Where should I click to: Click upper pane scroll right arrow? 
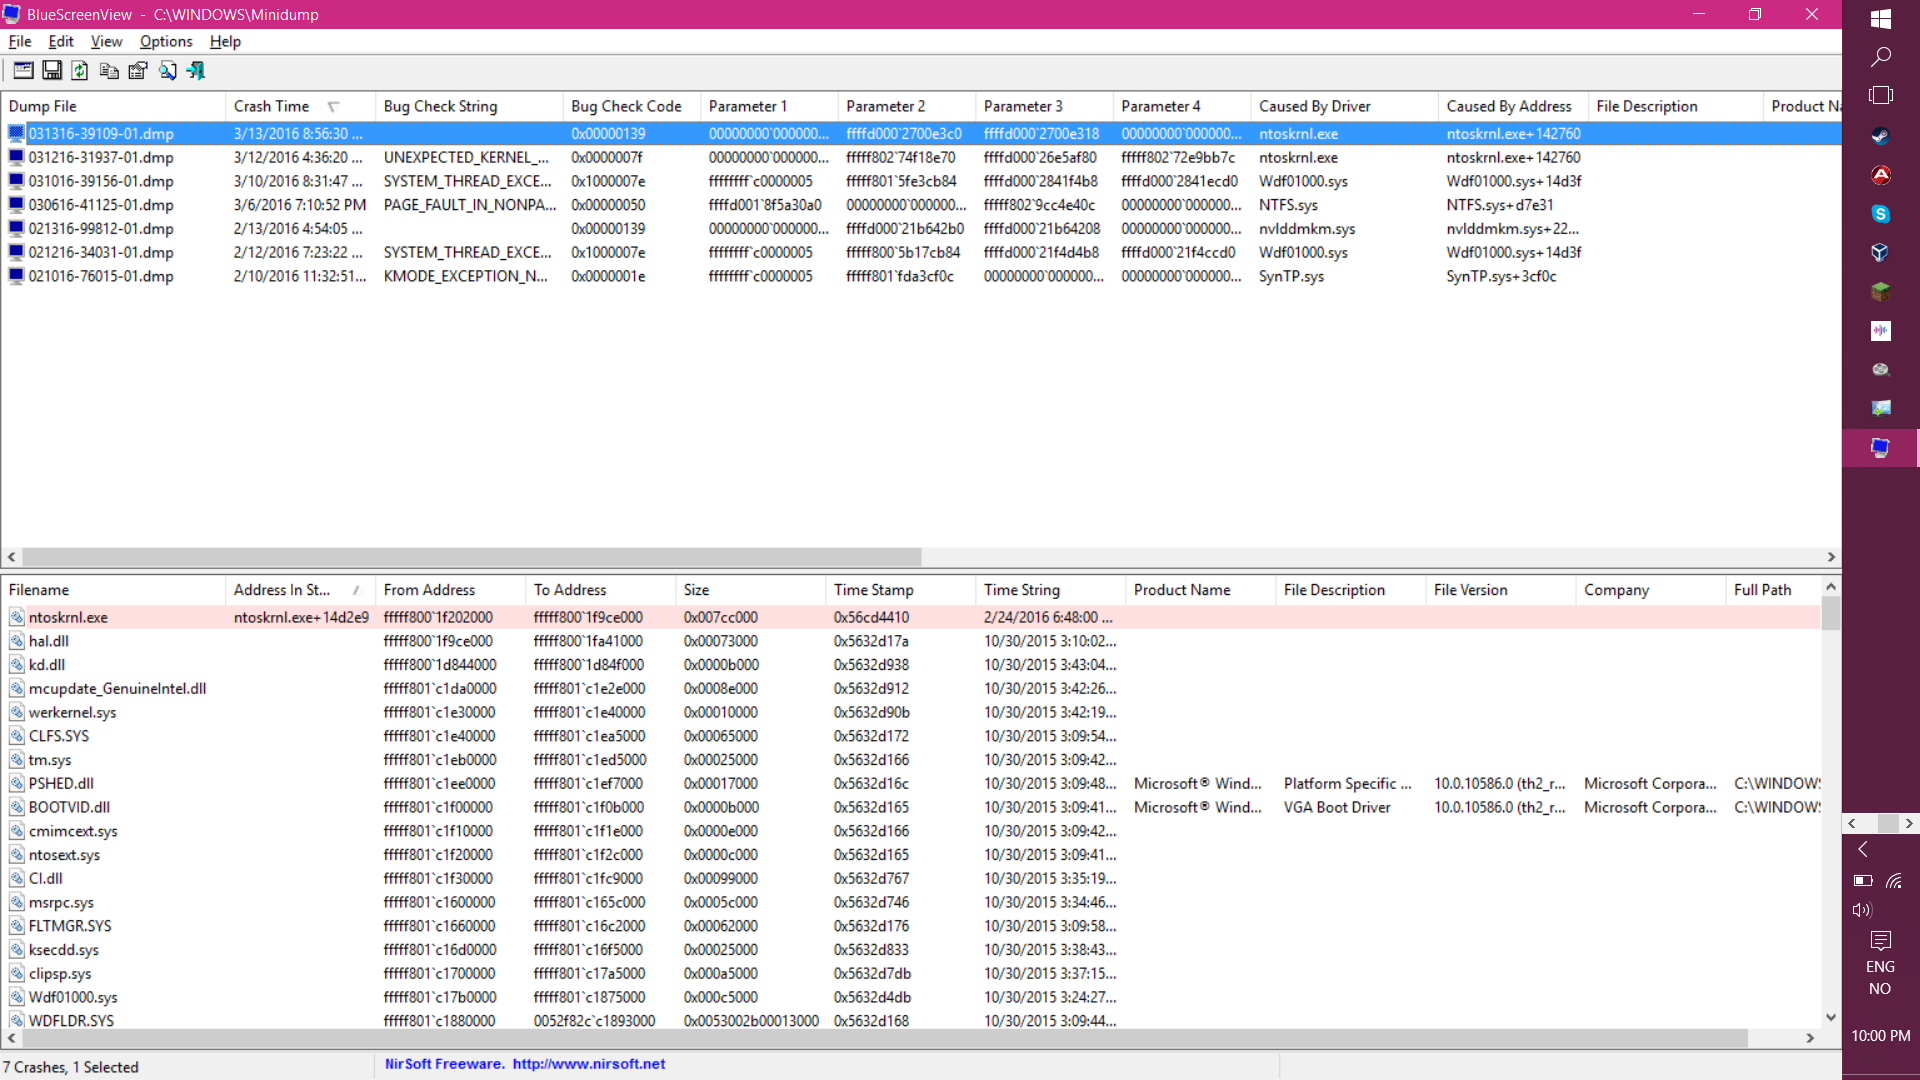(1831, 557)
